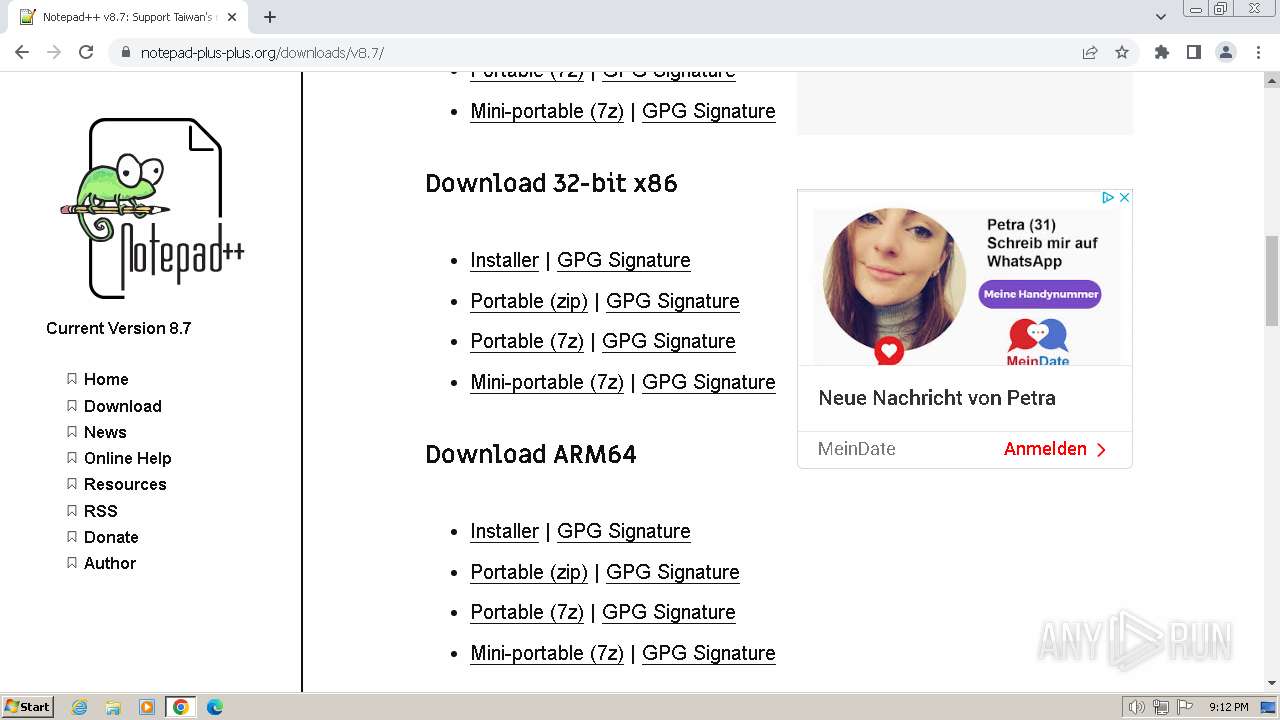The width and height of the screenshot is (1280, 720).
Task: Open Chrome three-dot menu
Action: pyautogui.click(x=1258, y=52)
